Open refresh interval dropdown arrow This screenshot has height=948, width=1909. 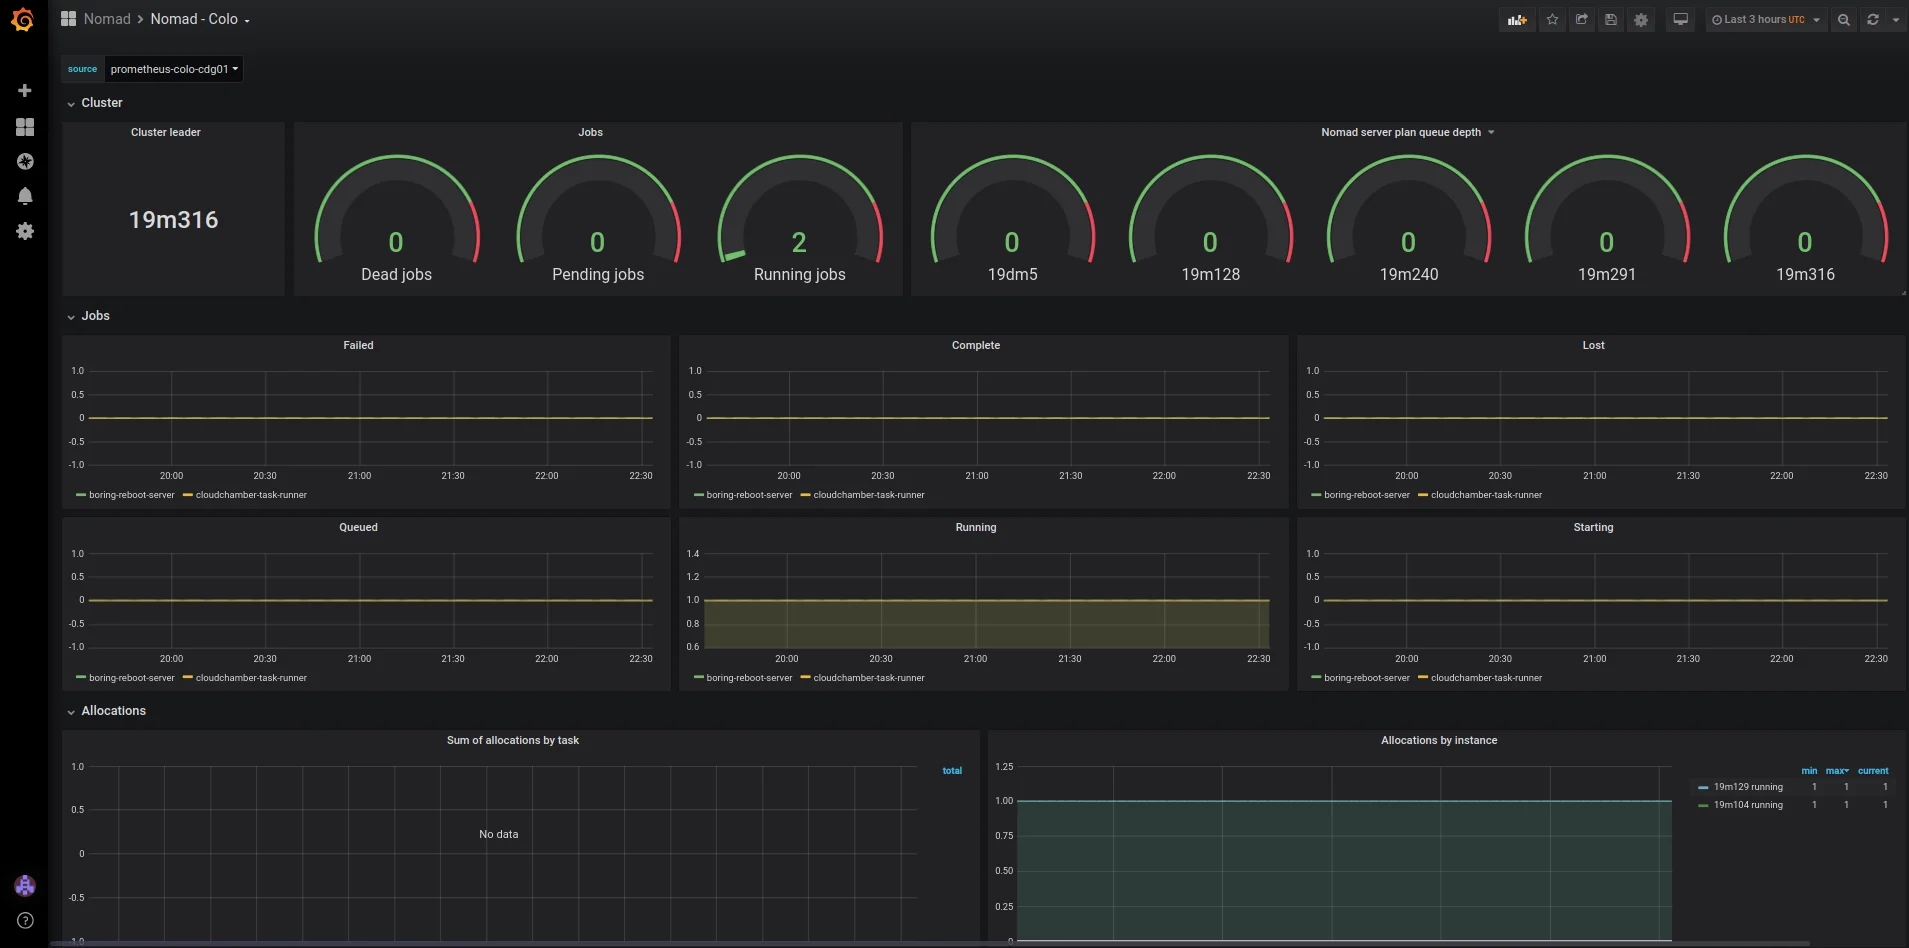pyautogui.click(x=1895, y=20)
